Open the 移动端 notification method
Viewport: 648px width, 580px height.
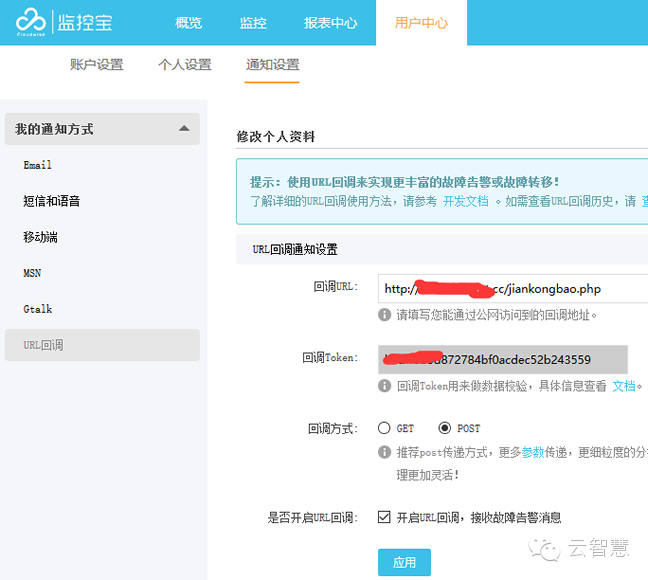coord(40,237)
